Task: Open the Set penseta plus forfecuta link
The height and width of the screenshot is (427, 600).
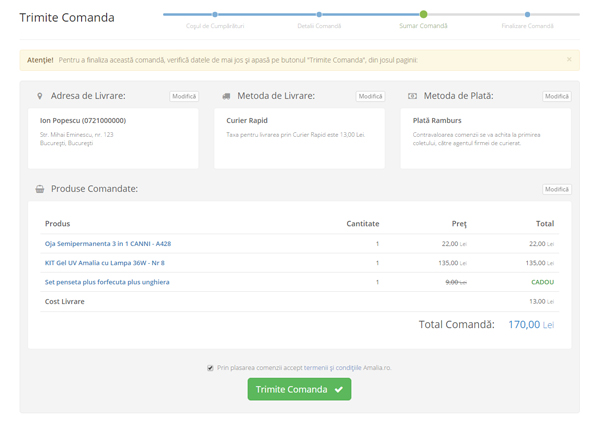Action: (x=107, y=282)
